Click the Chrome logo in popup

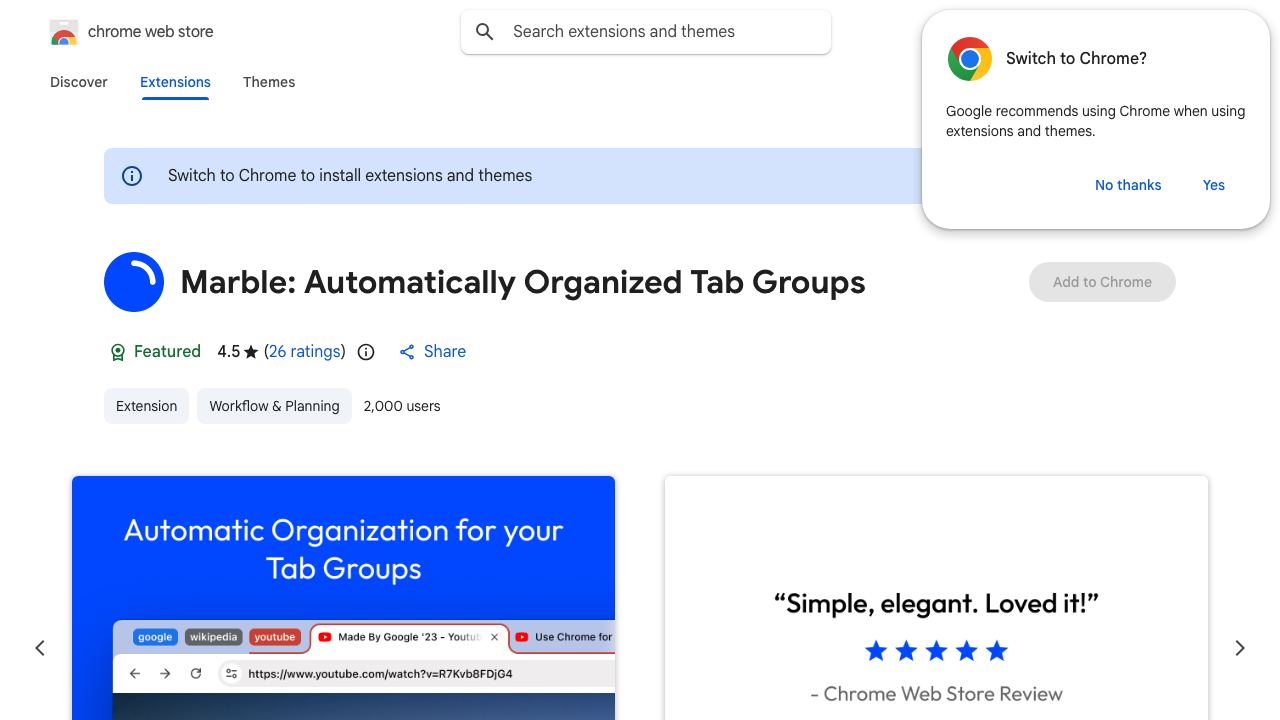tap(970, 59)
